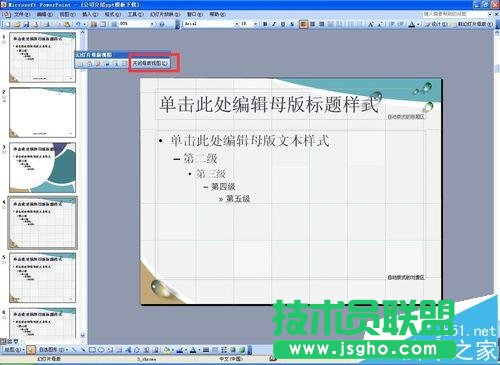Click Close Master View (关闭母版视图) button
The height and width of the screenshot is (365, 500).
pyautogui.click(x=150, y=63)
